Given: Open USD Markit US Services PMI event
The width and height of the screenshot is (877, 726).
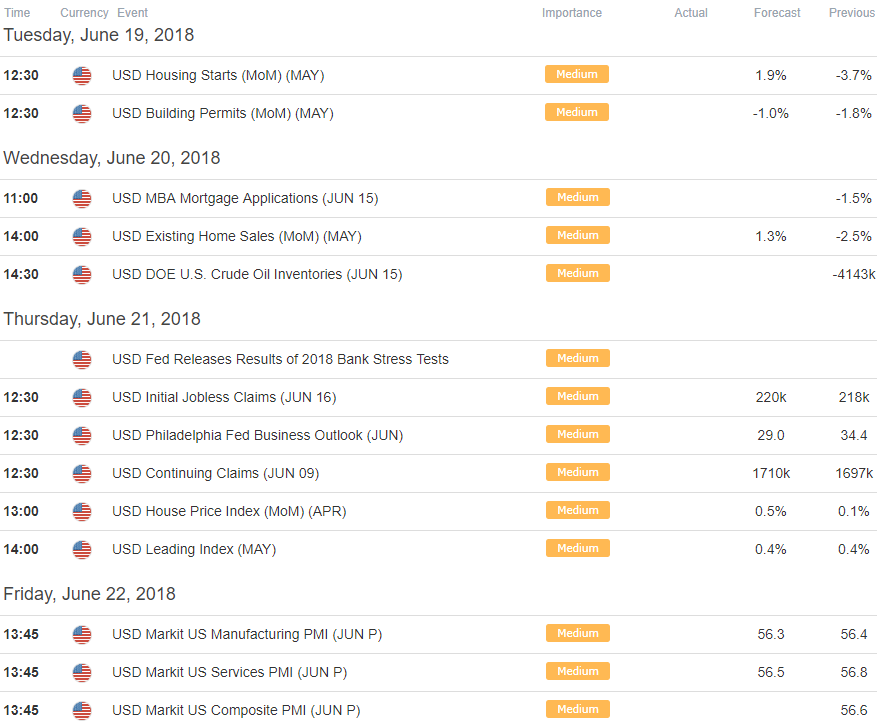Looking at the screenshot, I should click(x=229, y=673).
